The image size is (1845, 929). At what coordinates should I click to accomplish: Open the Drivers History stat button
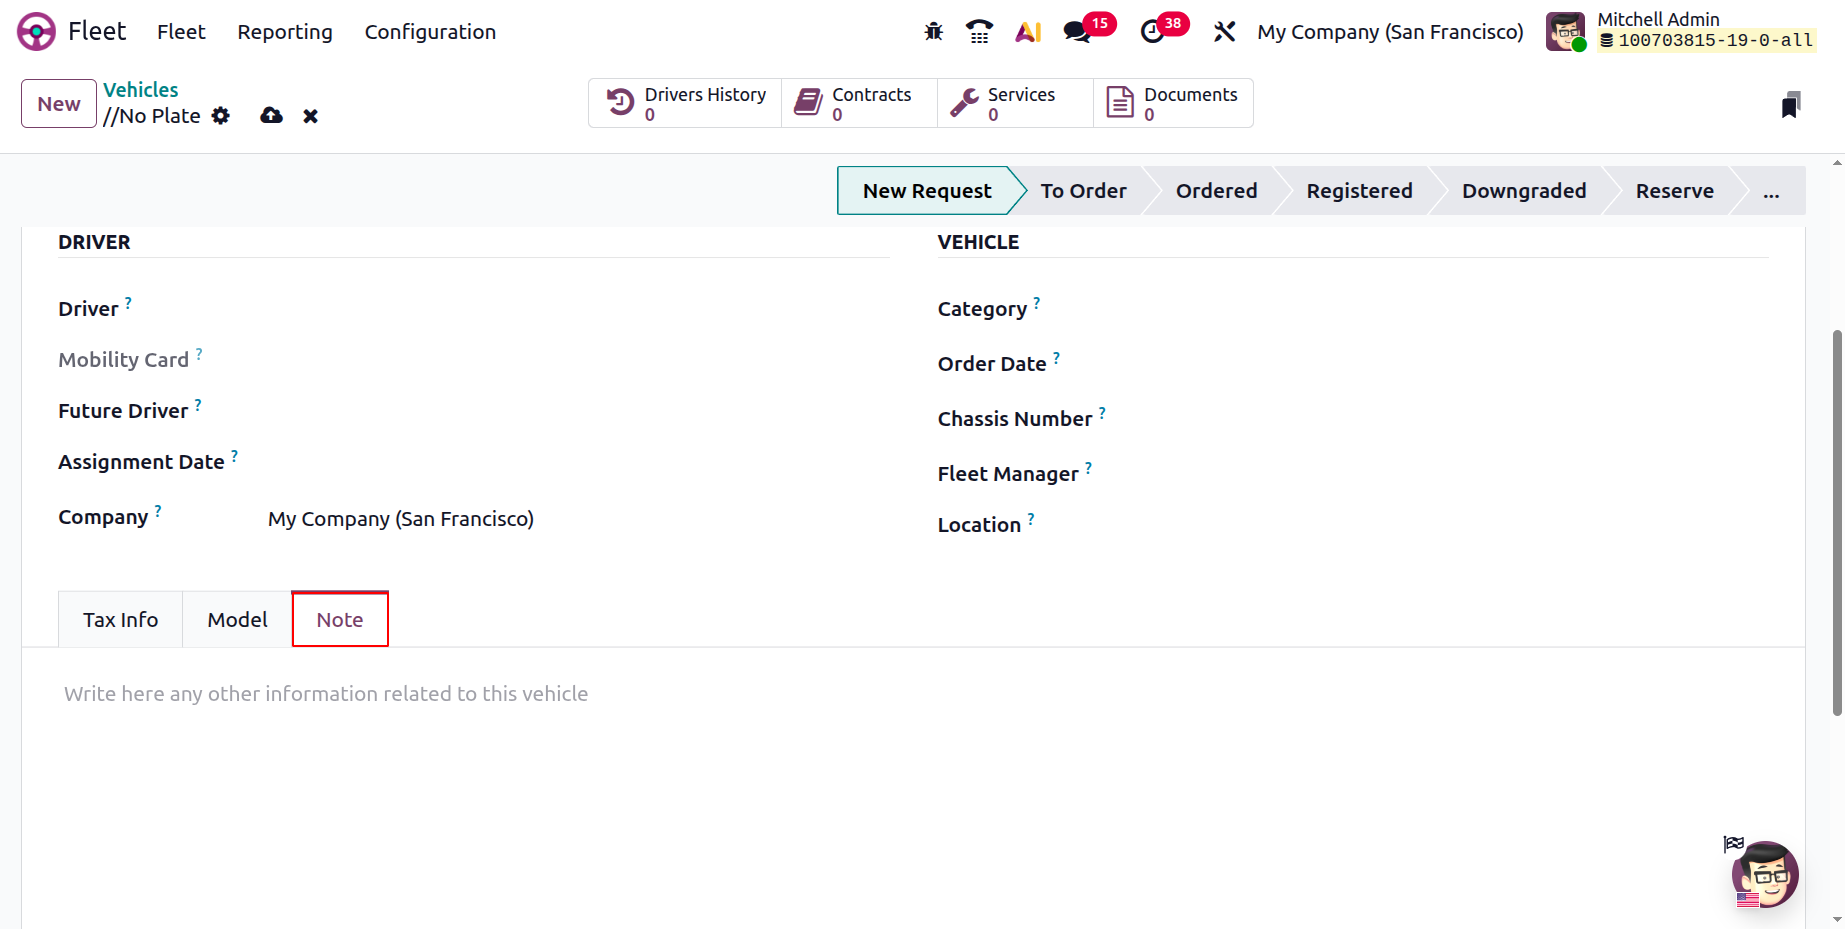point(686,104)
